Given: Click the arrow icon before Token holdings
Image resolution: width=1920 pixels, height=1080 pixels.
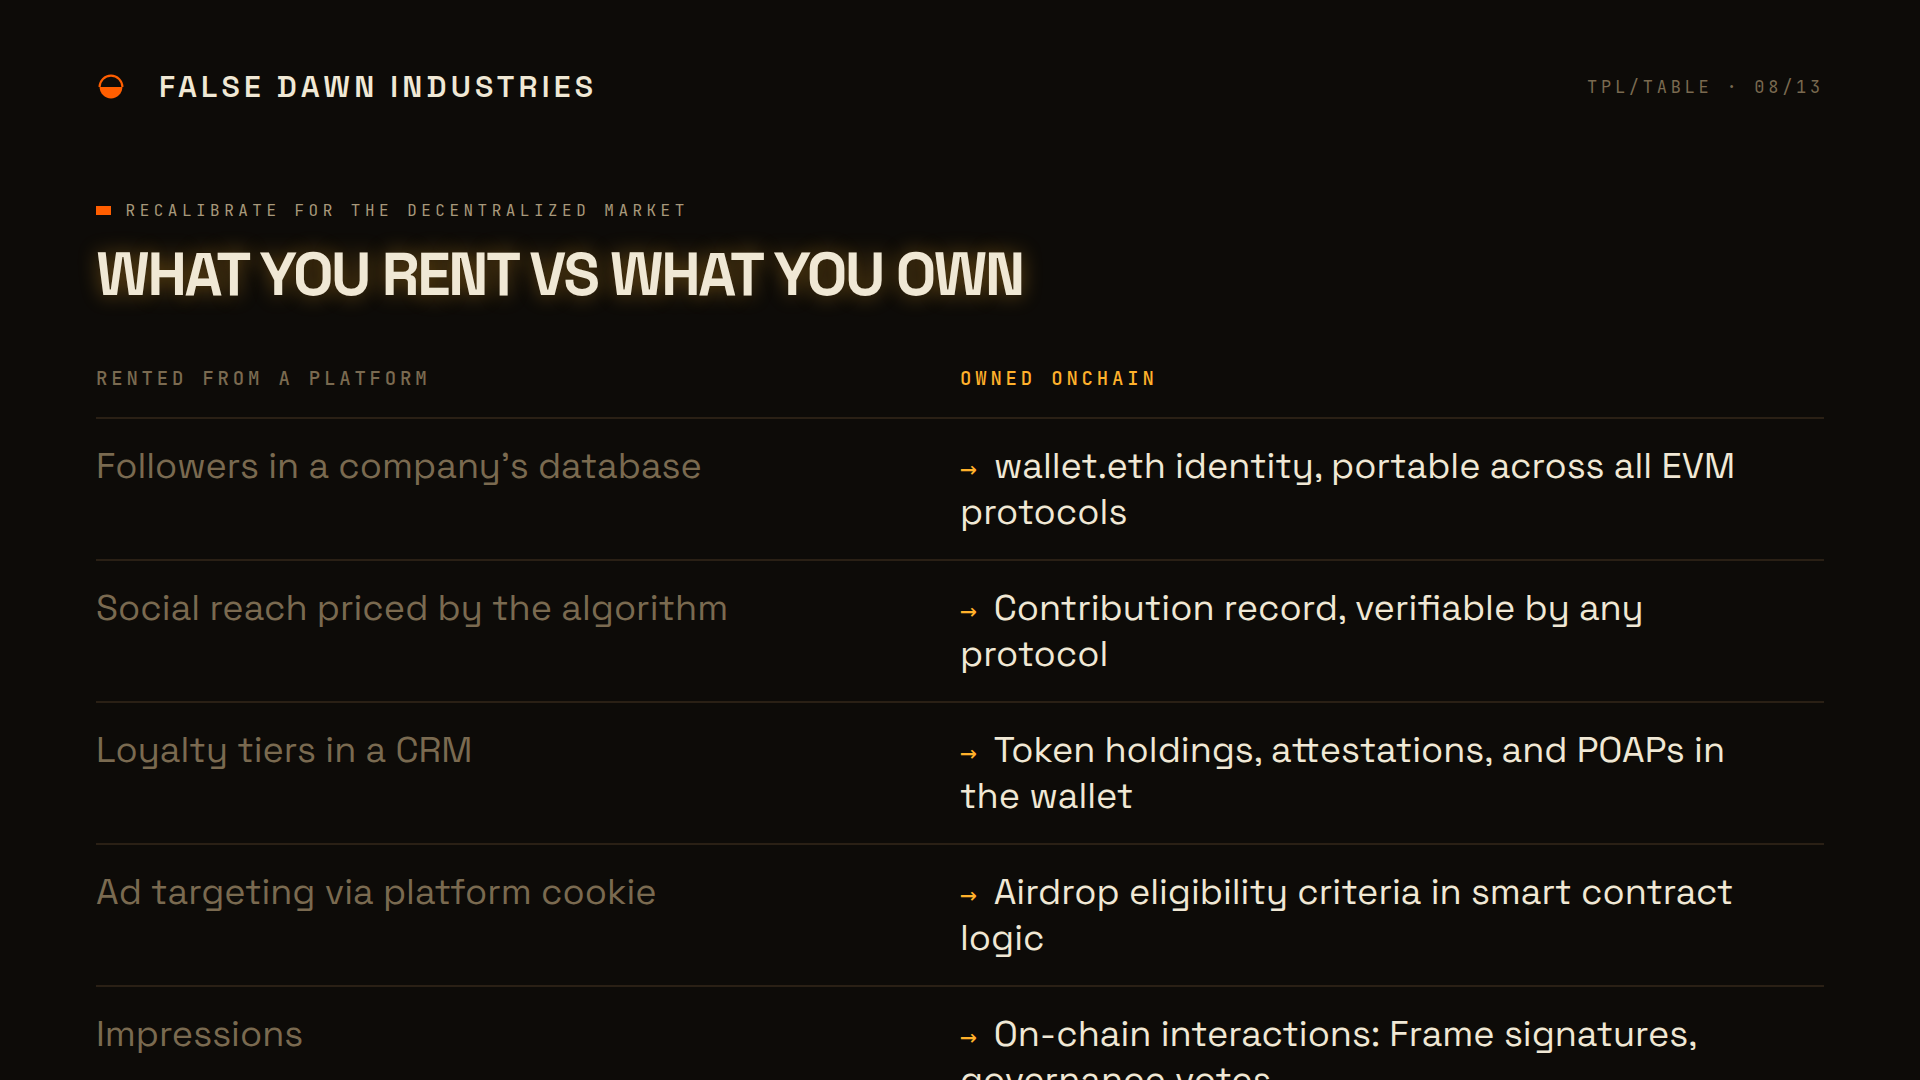Looking at the screenshot, I should [x=968, y=753].
